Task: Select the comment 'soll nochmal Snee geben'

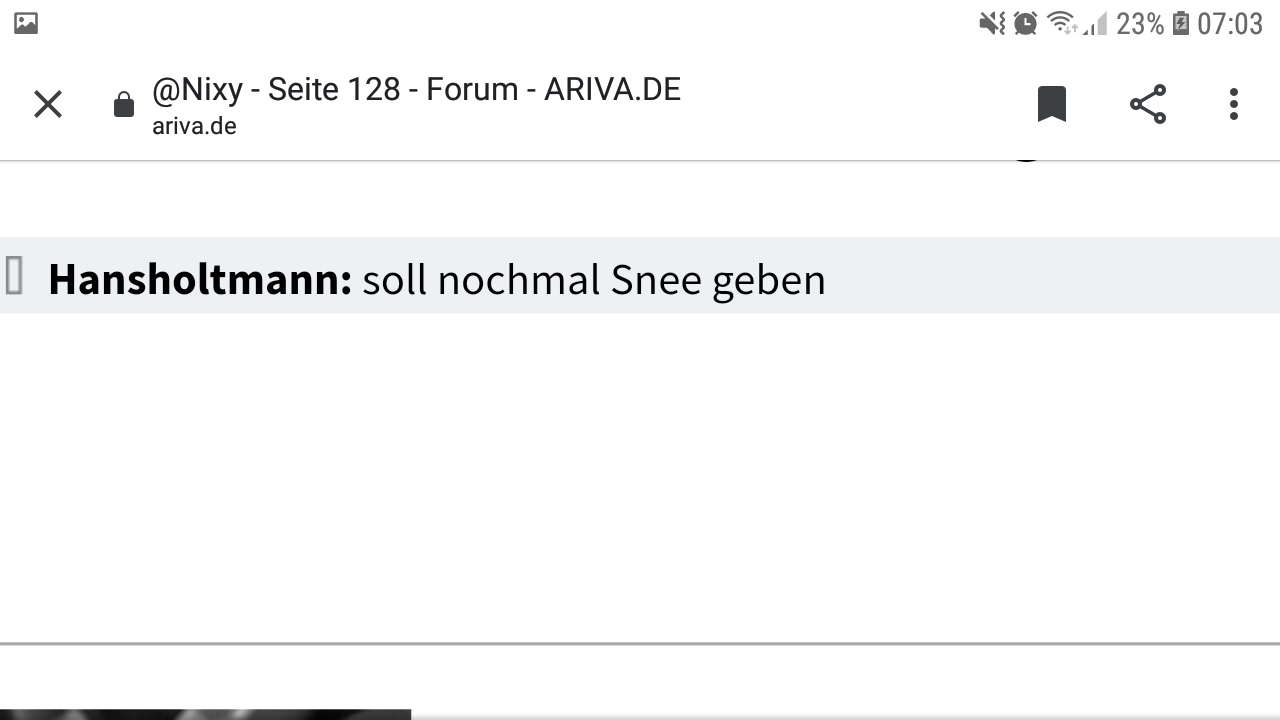Action: tap(594, 280)
